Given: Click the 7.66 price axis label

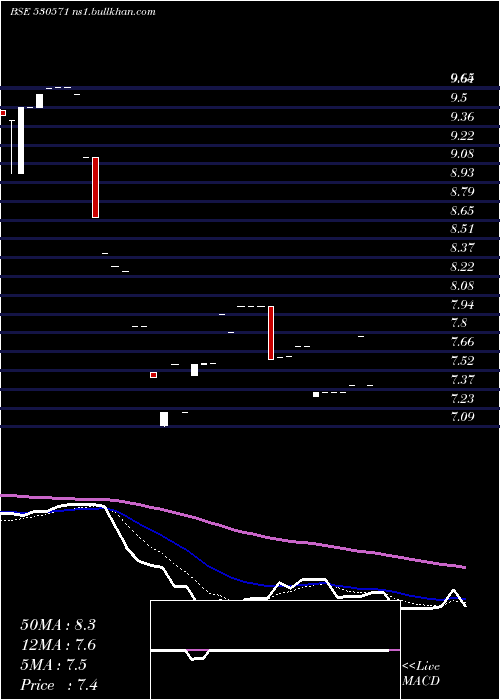Looking at the screenshot, I should [462, 342].
